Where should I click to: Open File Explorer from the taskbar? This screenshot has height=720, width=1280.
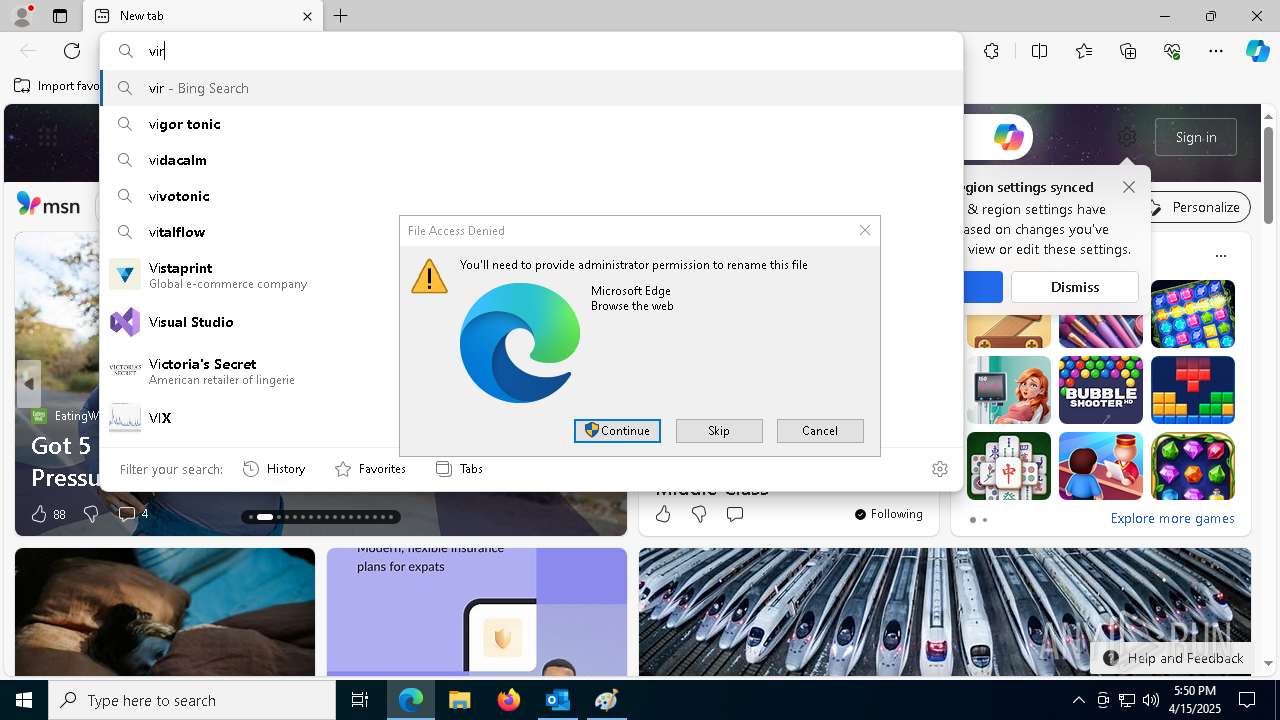[459, 700]
